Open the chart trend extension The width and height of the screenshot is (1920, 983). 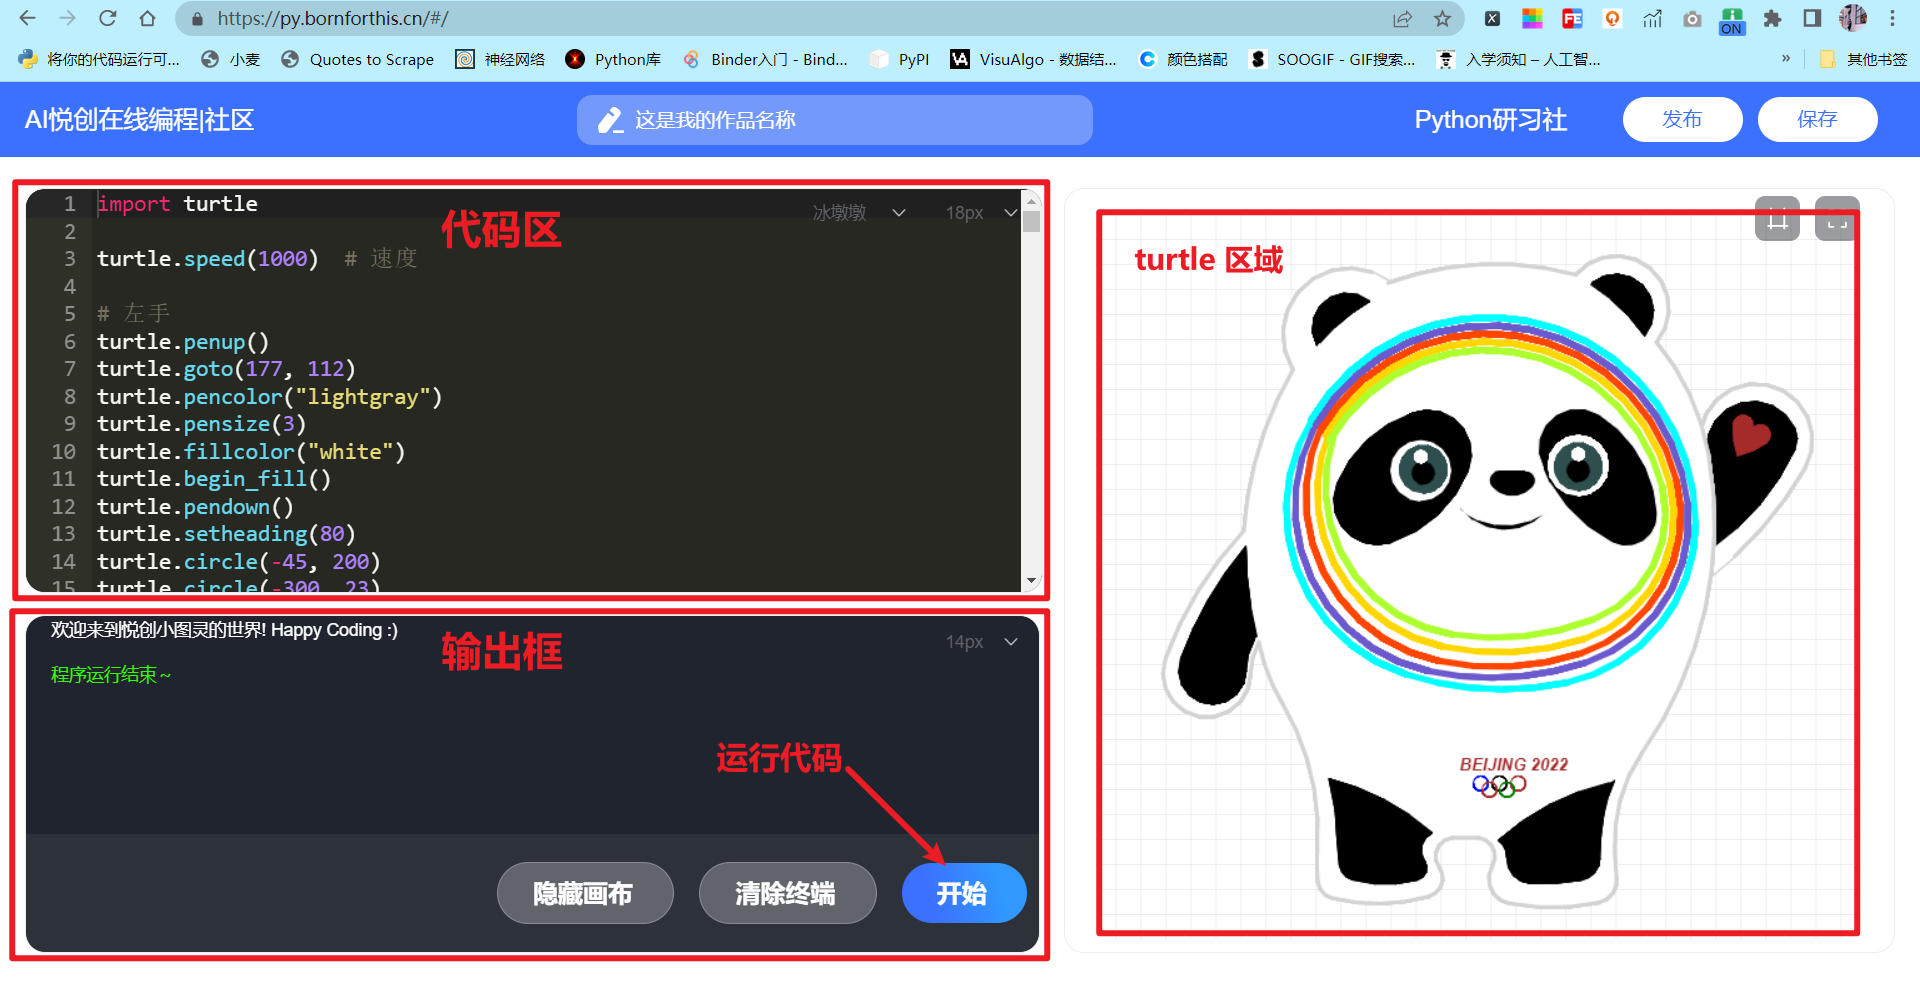pos(1652,18)
